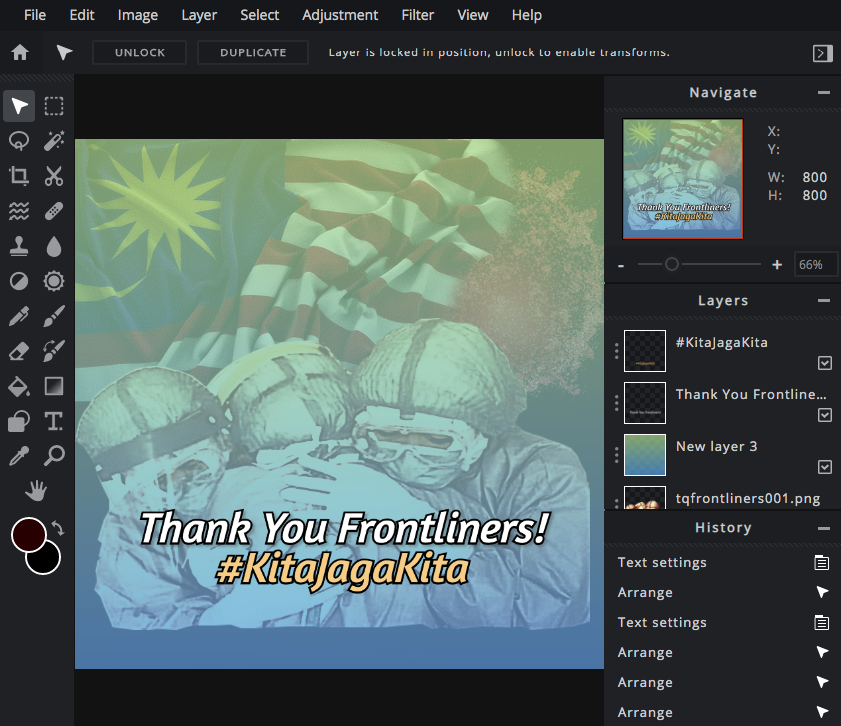
Task: Collapse the right side panel
Action: 823,53
